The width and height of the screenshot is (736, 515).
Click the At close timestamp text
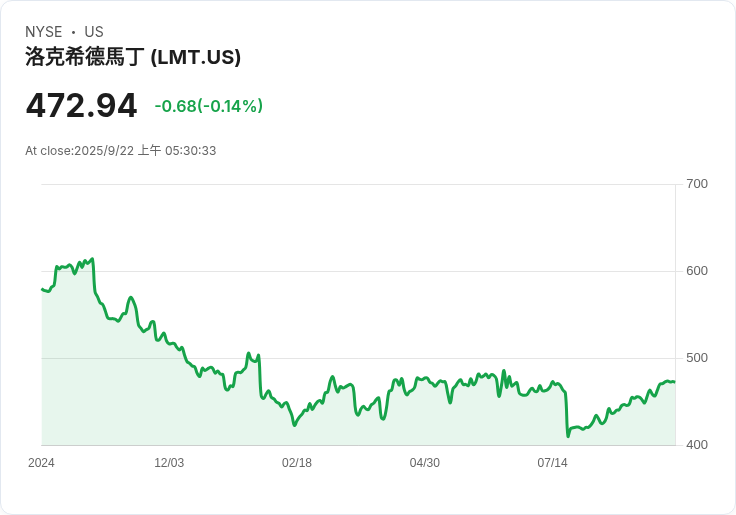[x=121, y=151]
